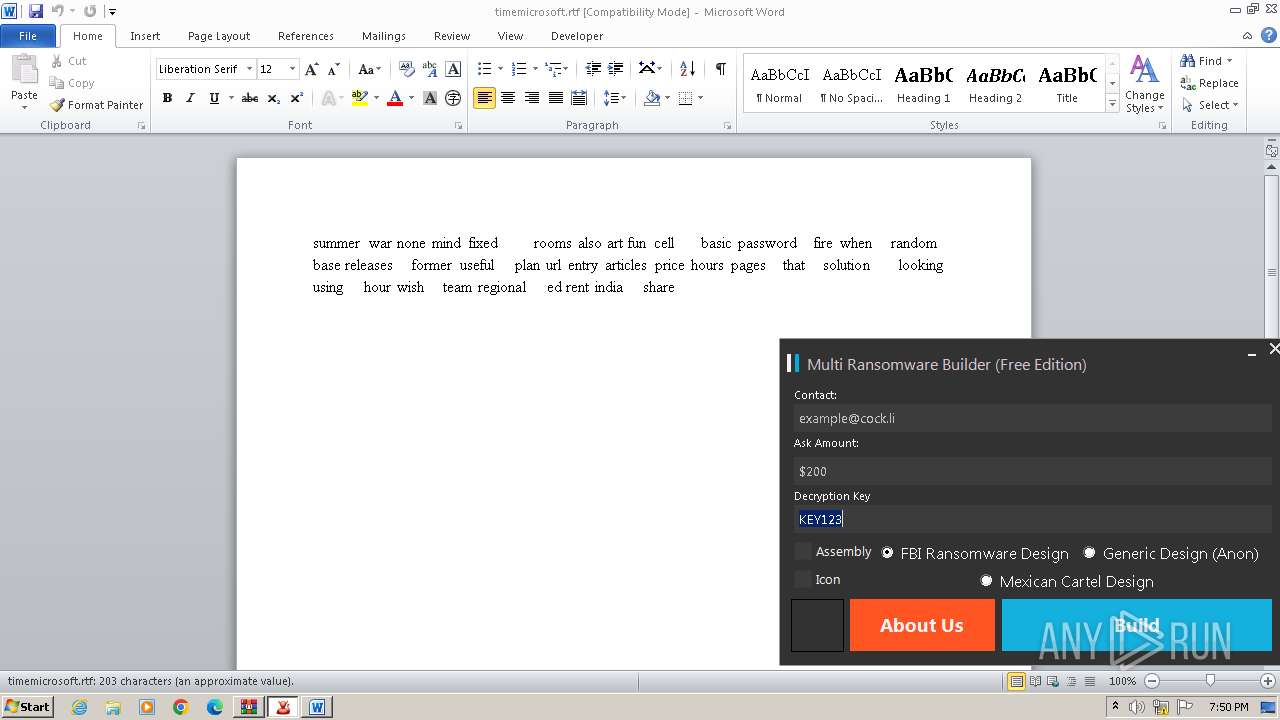This screenshot has width=1280, height=720.
Task: Apply strikethrough formatting
Action: click(250, 98)
